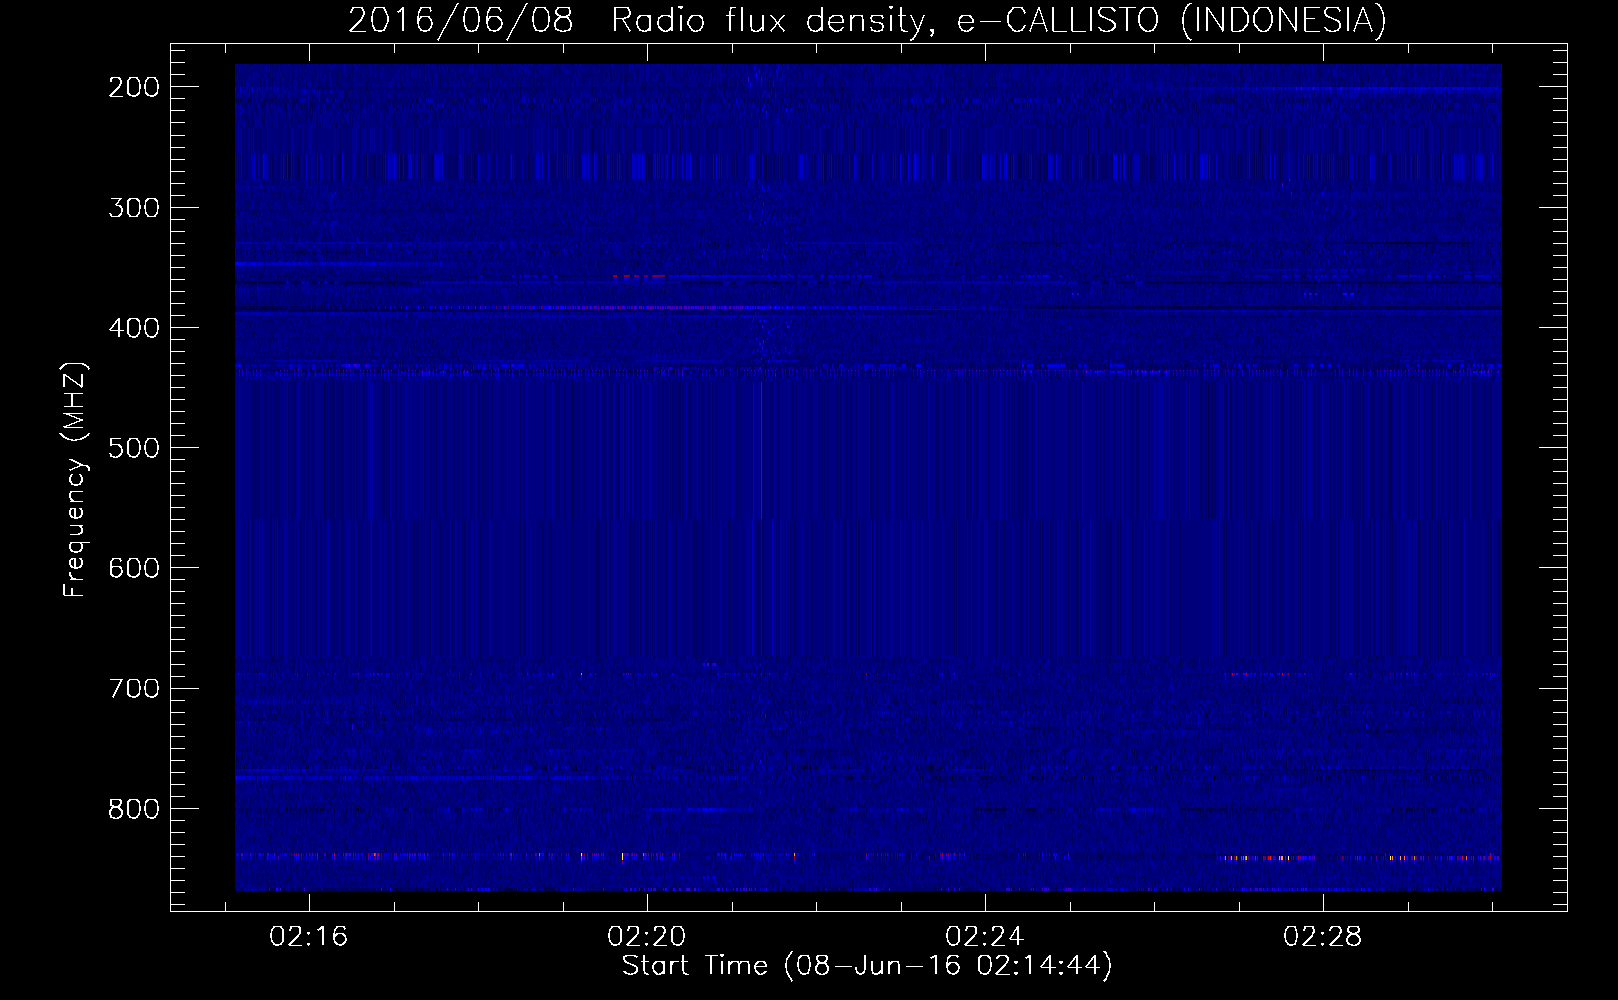Click the plot title '2016/06/08 Radio flux density'
The image size is (1618, 1000).
(637, 20)
